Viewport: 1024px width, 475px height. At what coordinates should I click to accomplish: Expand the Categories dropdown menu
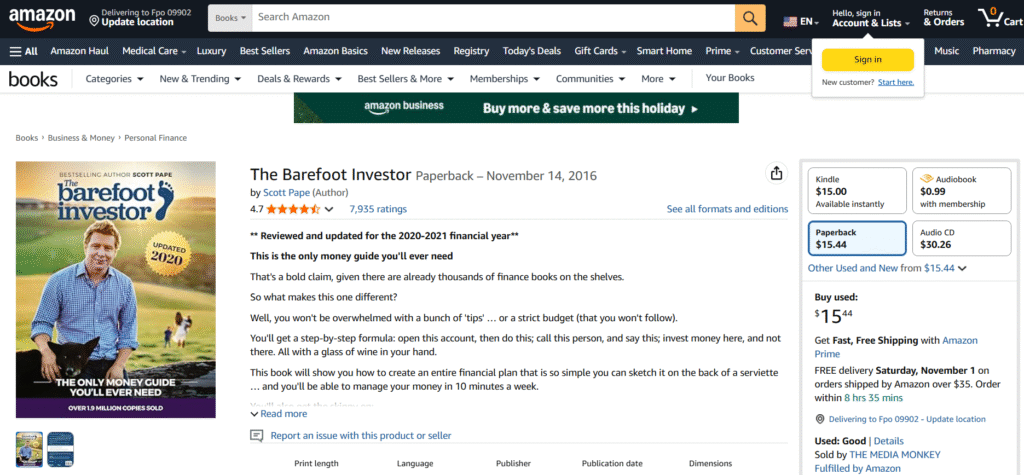coord(114,79)
